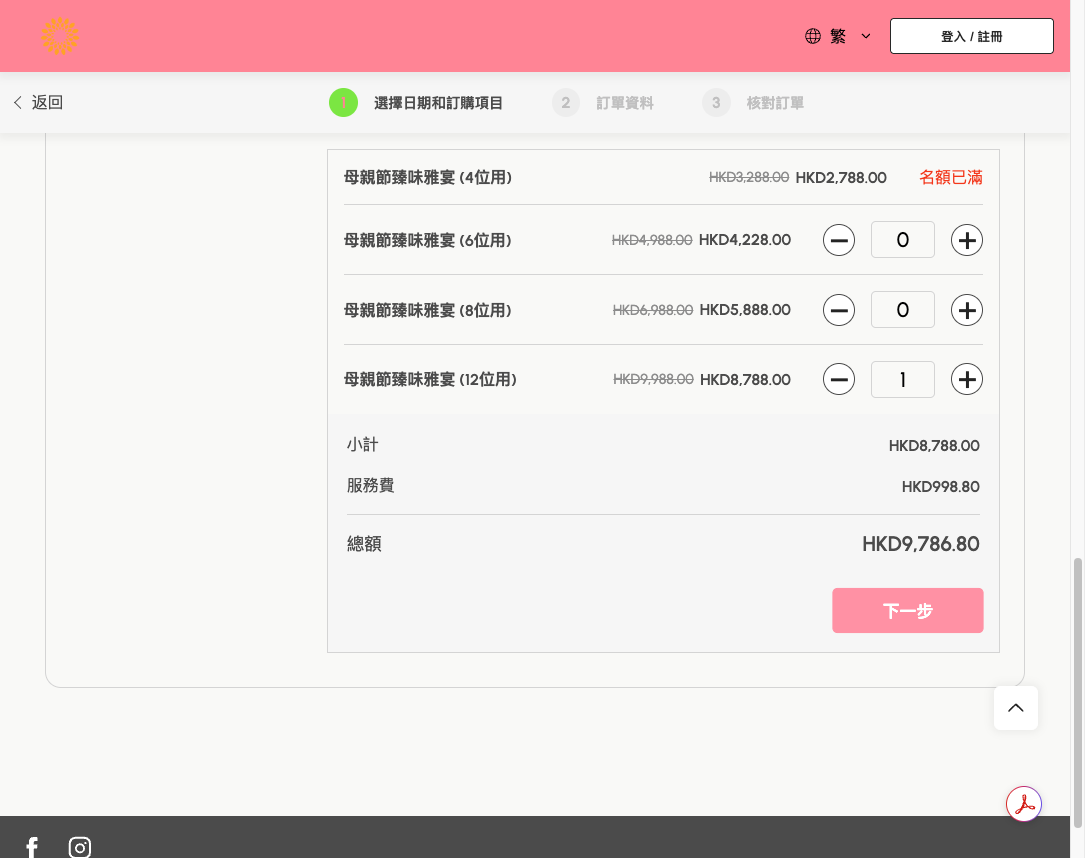Open the Facebook footer icon

coord(32,848)
